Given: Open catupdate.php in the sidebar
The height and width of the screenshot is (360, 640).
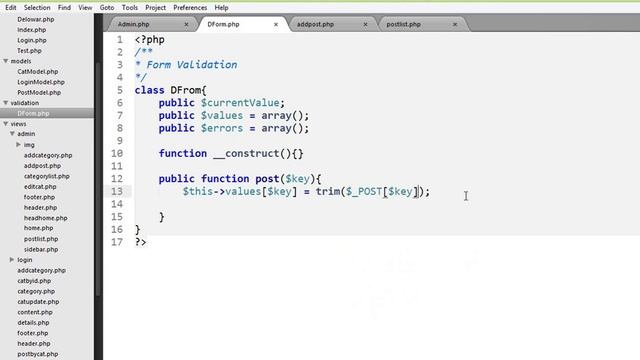Looking at the screenshot, I should (x=38, y=302).
